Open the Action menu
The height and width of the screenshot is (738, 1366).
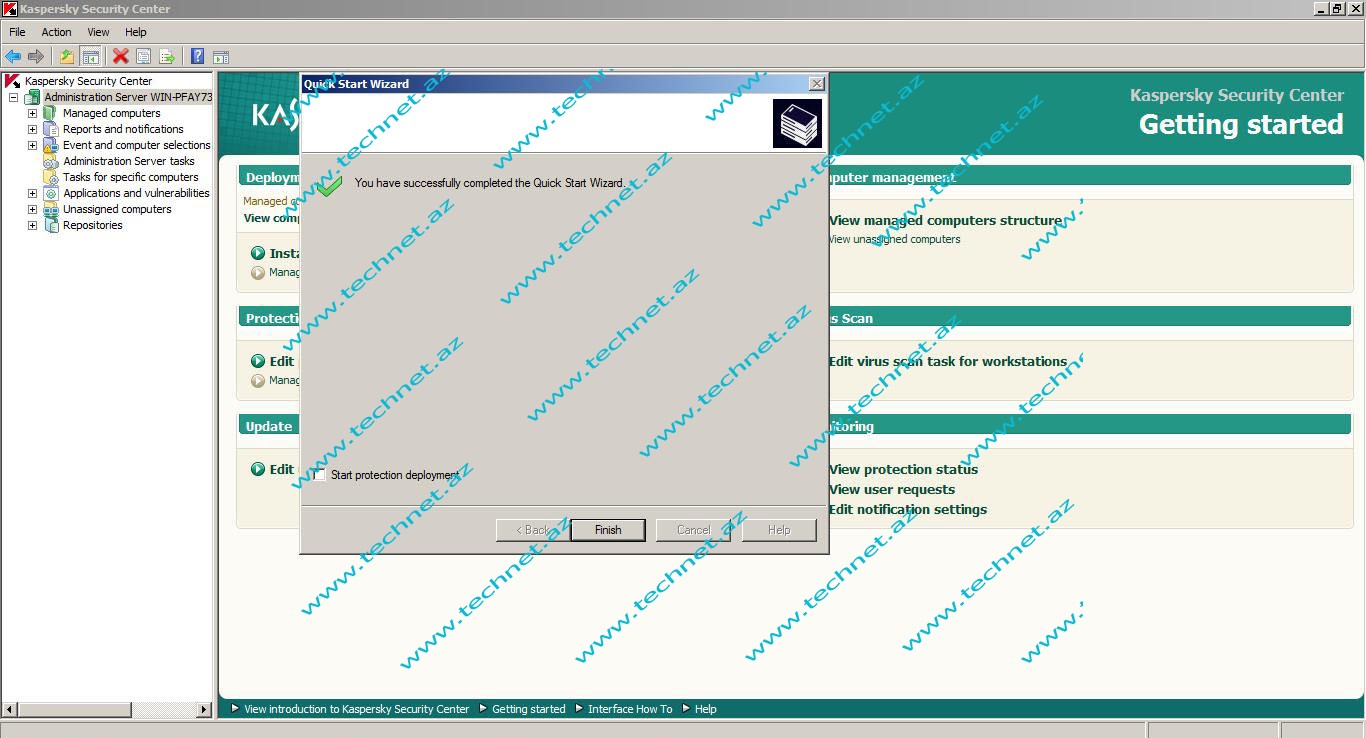[56, 32]
